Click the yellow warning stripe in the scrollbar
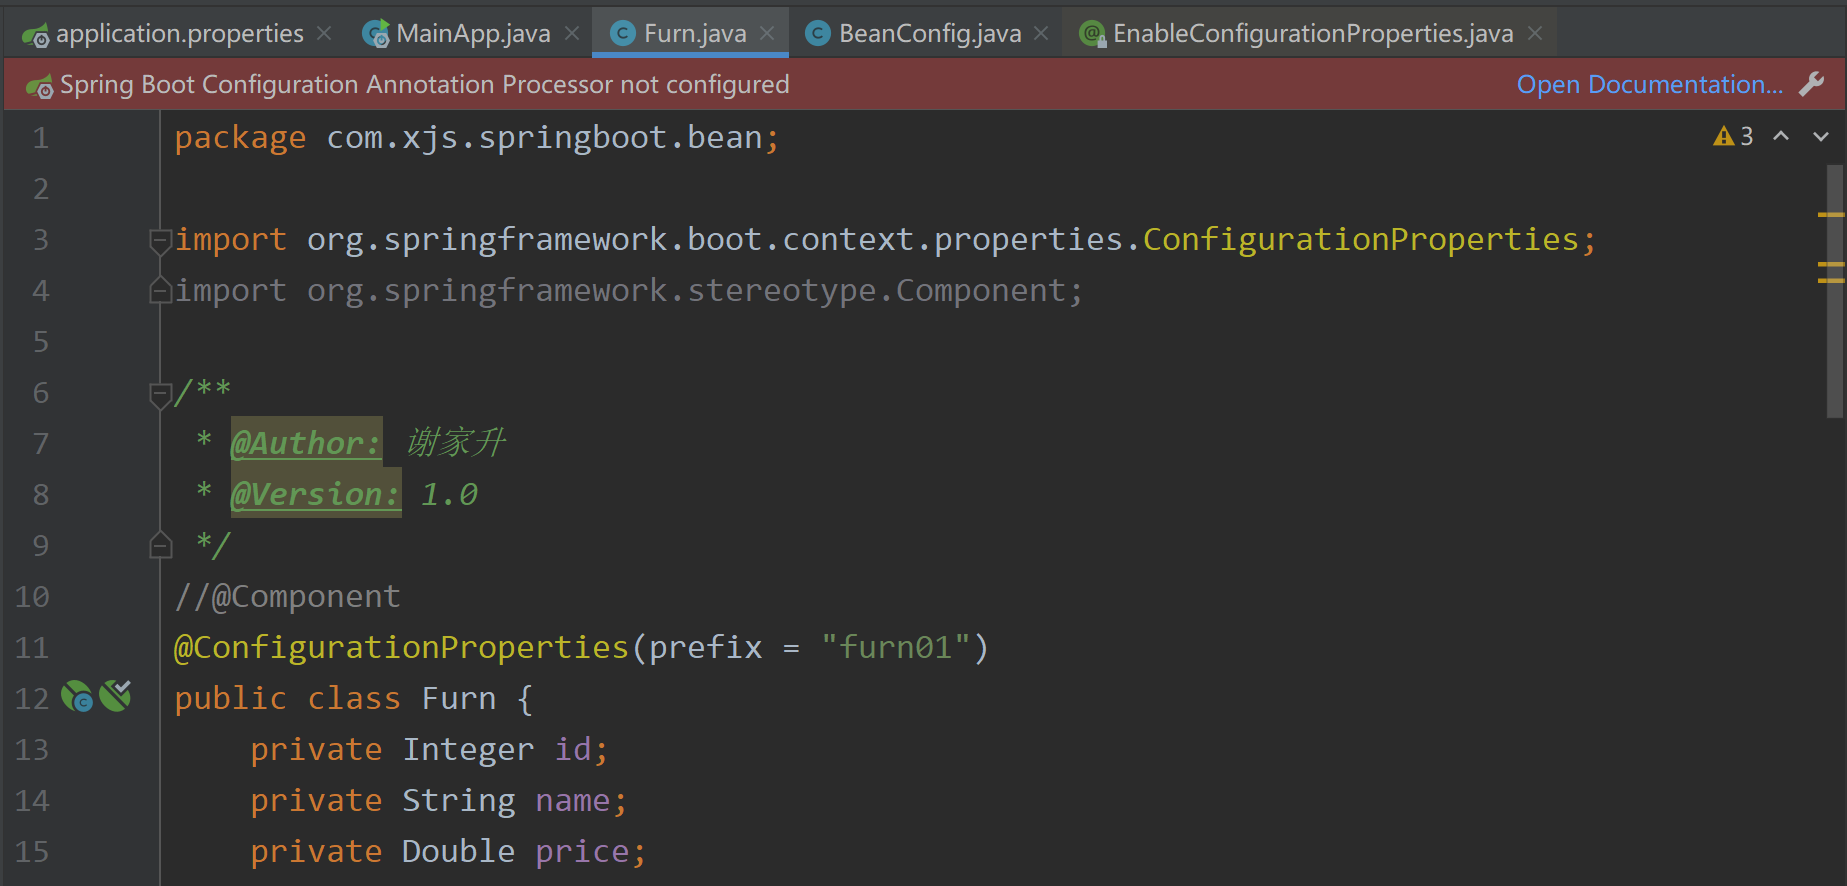1847x886 pixels. (1830, 215)
